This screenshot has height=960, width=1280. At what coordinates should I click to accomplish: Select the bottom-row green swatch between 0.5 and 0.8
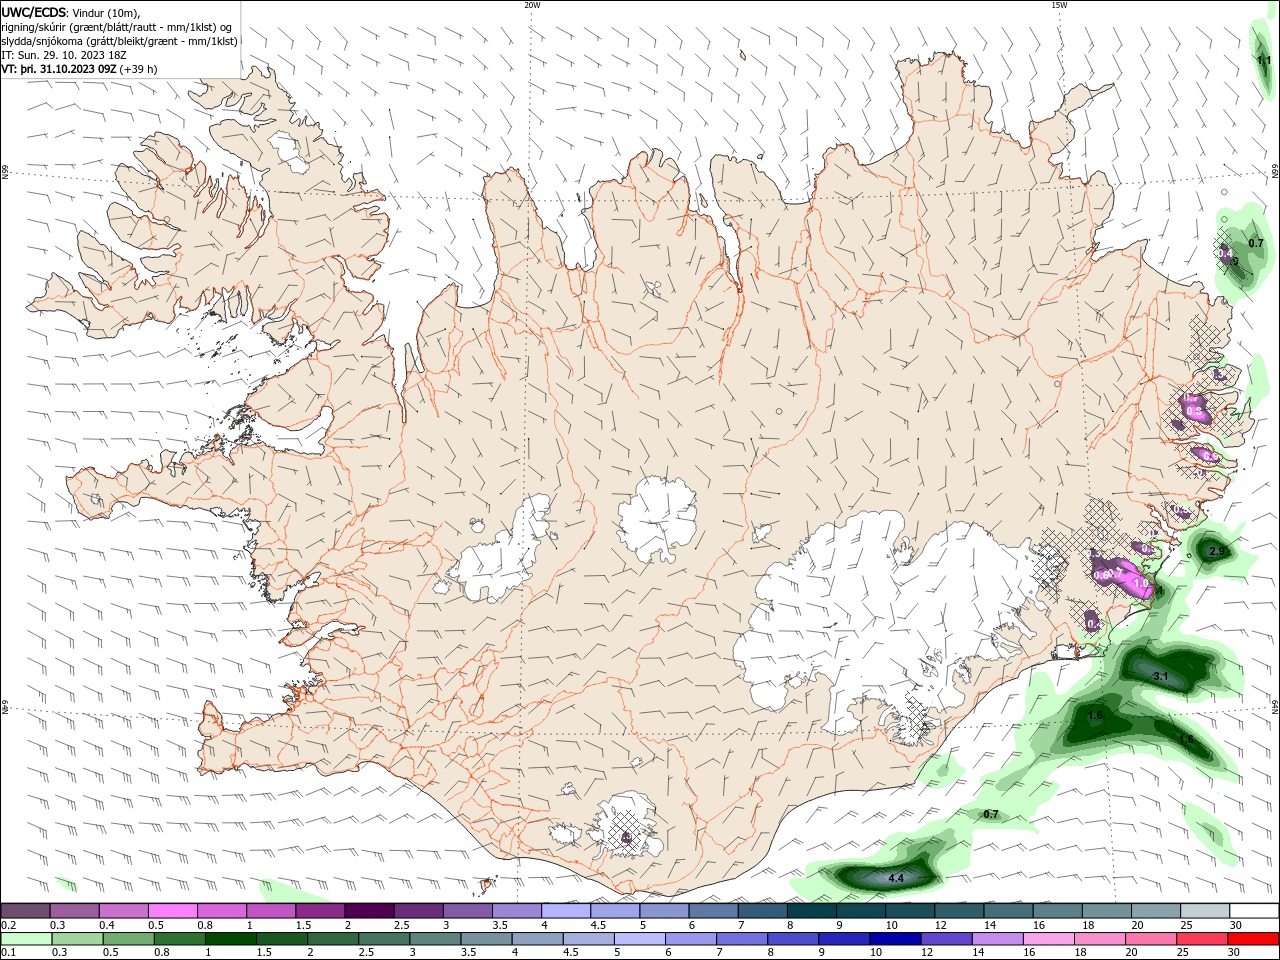[129, 939]
